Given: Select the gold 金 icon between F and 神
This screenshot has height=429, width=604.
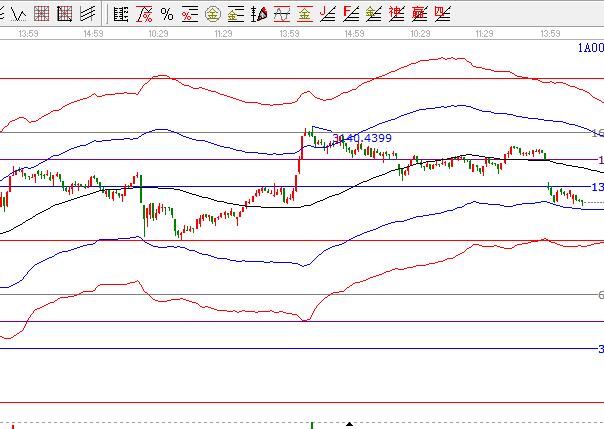Looking at the screenshot, I should (x=374, y=14).
